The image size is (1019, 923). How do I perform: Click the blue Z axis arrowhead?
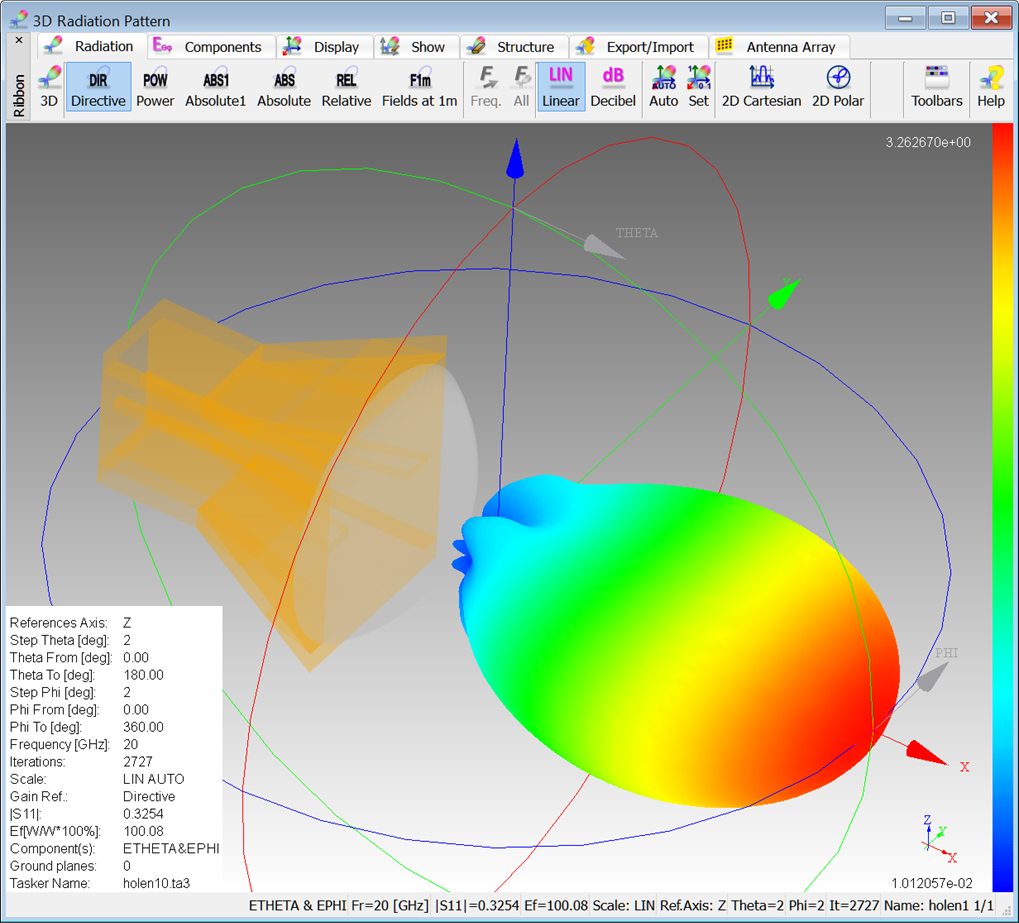pyautogui.click(x=515, y=159)
